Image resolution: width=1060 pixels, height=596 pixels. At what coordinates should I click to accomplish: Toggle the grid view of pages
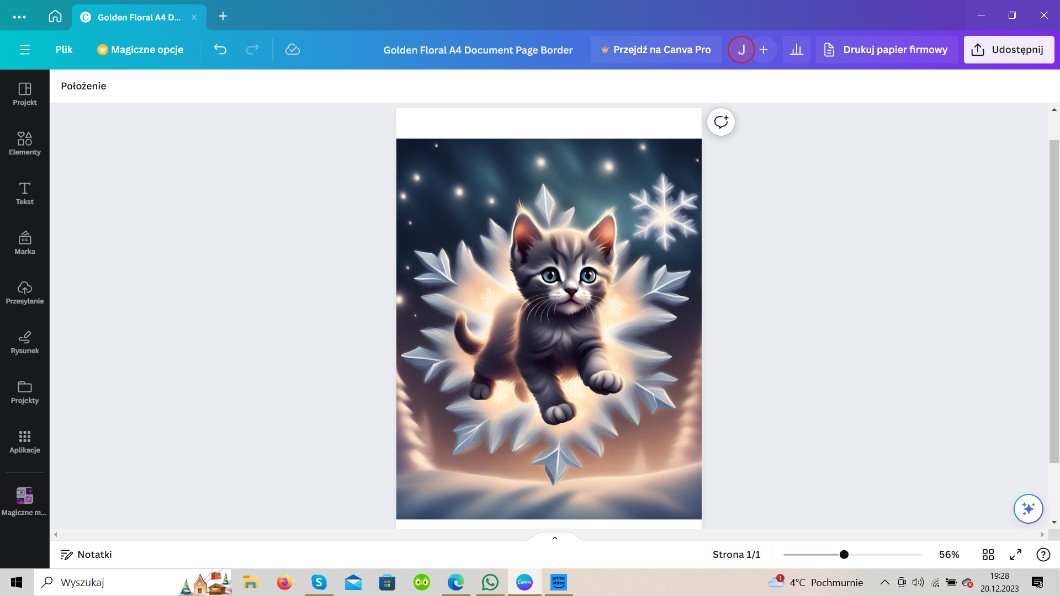coord(988,554)
